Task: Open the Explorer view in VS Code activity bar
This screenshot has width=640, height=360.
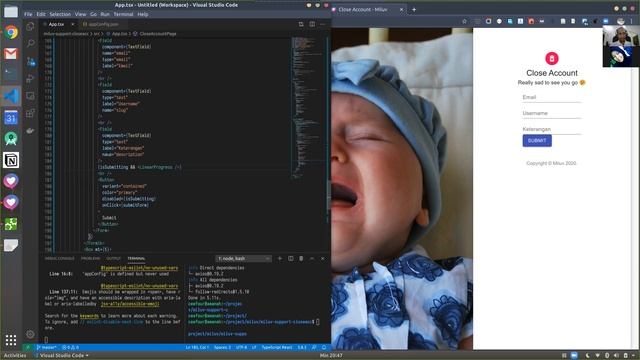Action: tap(30, 27)
